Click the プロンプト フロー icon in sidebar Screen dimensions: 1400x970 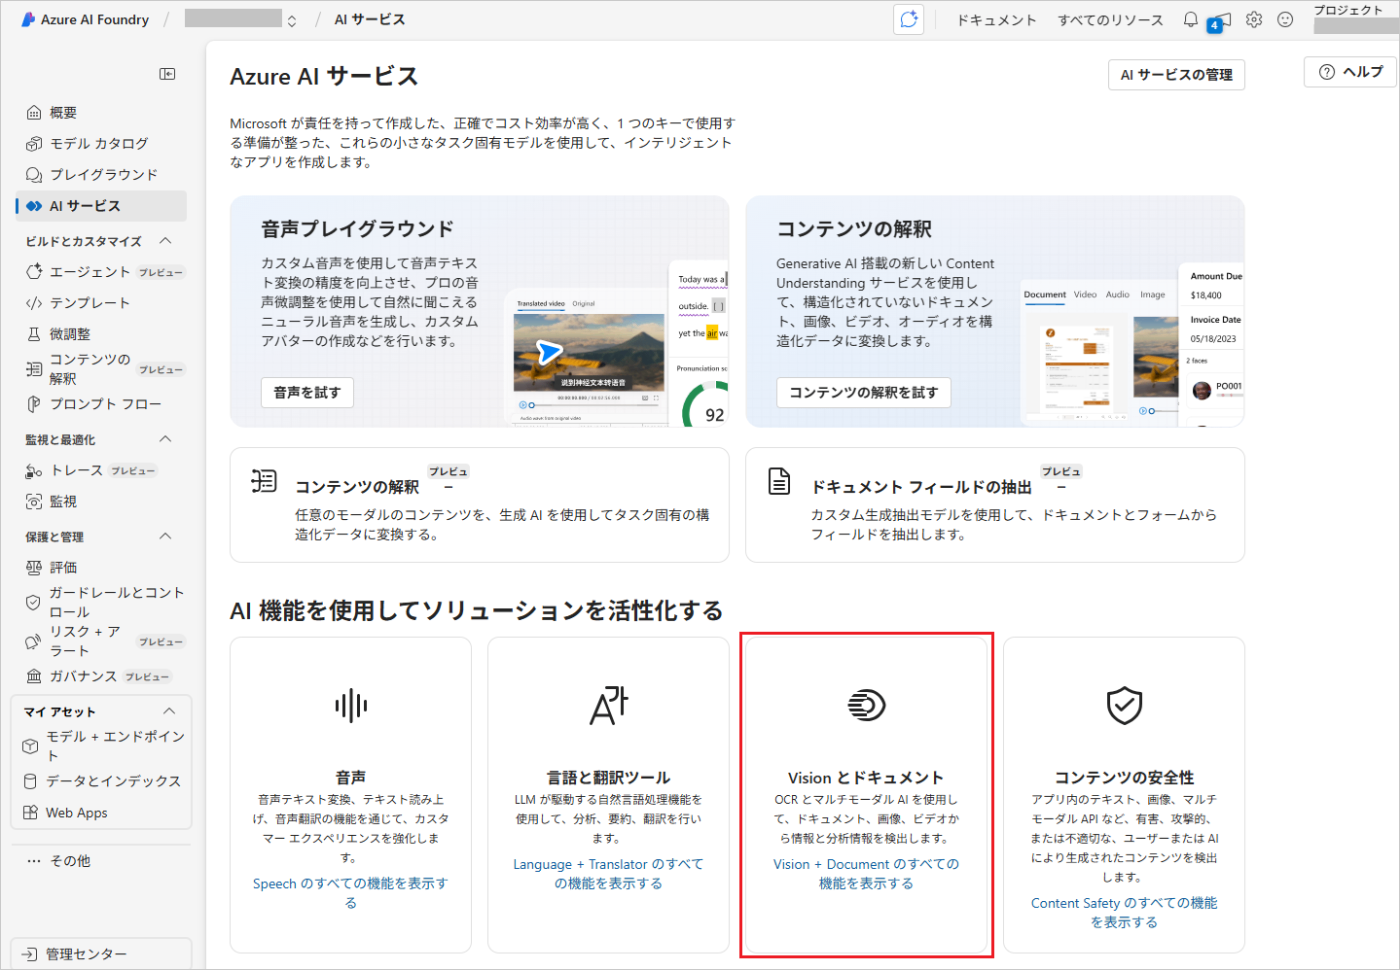(34, 404)
